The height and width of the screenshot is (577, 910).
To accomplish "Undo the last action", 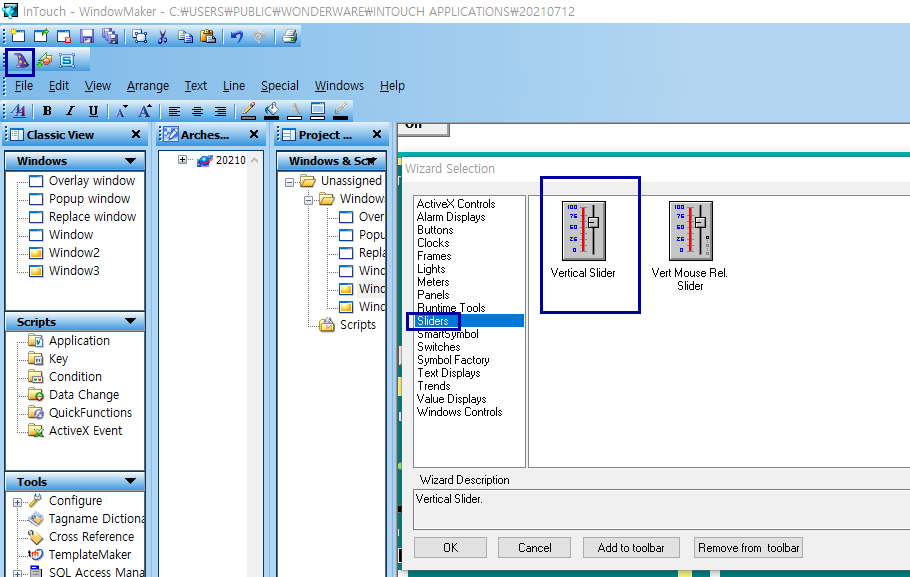I will tap(237, 37).
